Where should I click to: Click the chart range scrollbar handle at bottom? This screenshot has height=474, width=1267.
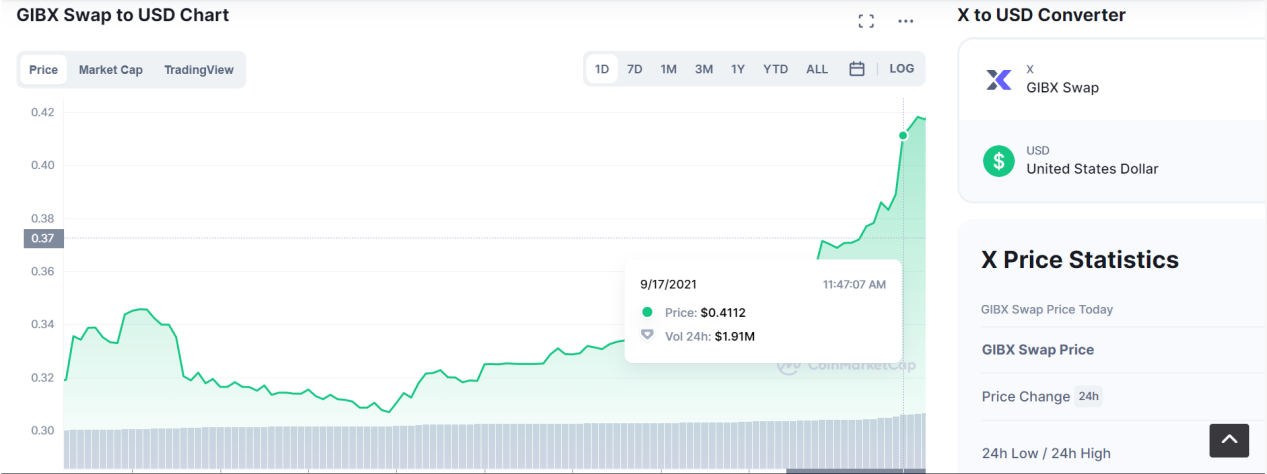[856, 471]
